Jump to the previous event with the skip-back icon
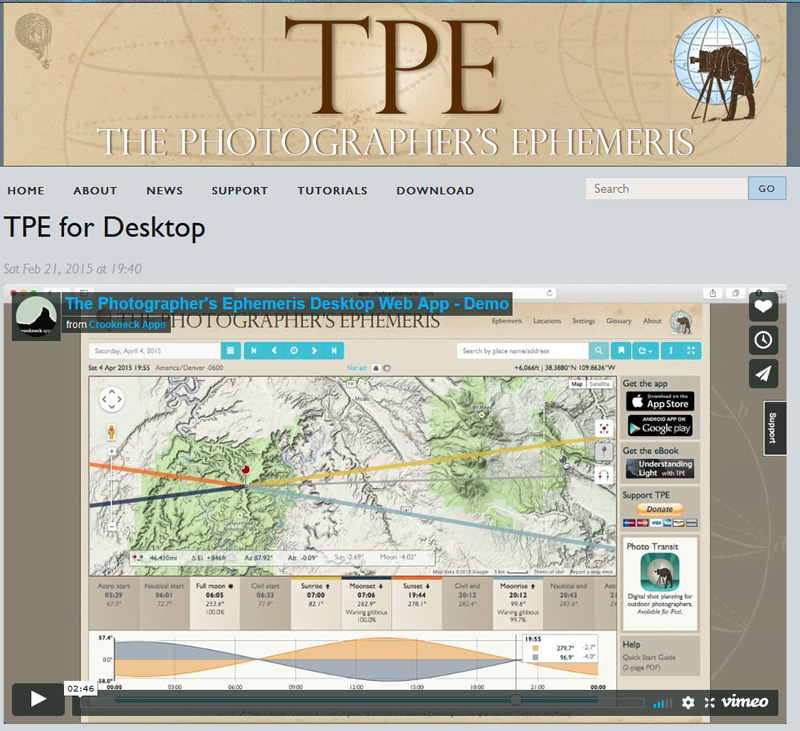The image size is (800, 731). (x=254, y=350)
